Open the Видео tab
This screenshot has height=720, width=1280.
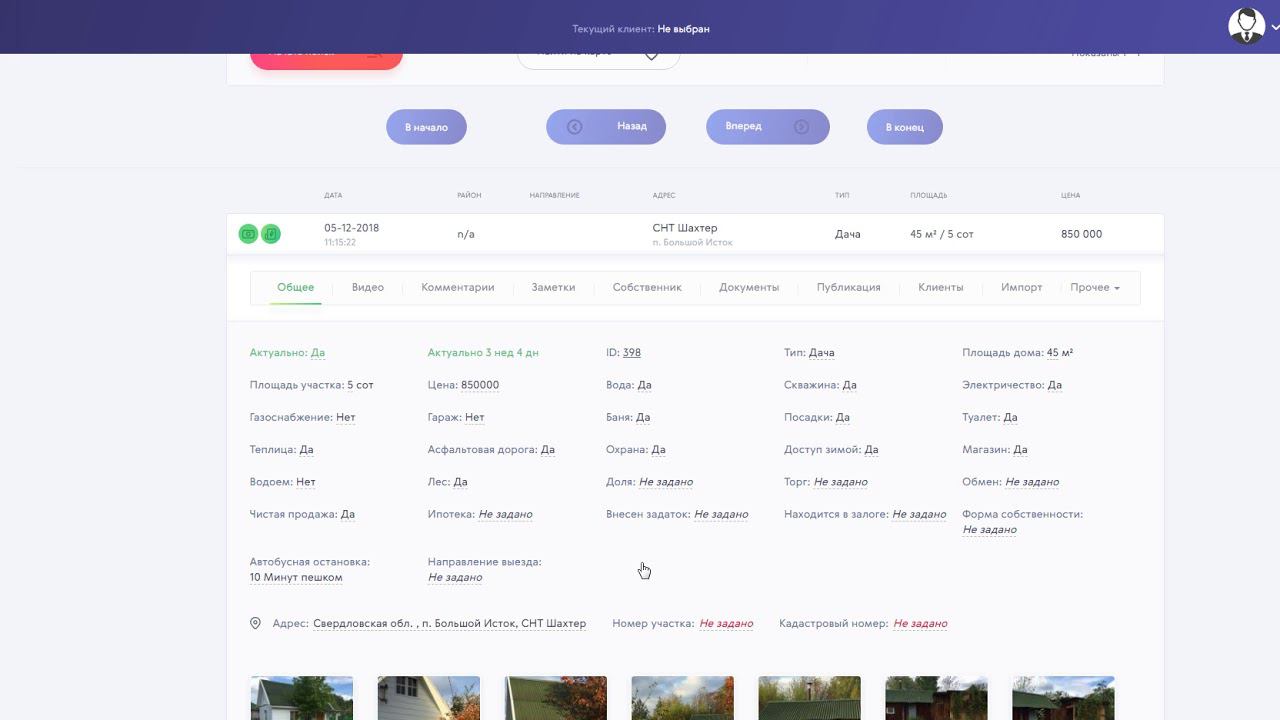[368, 287]
